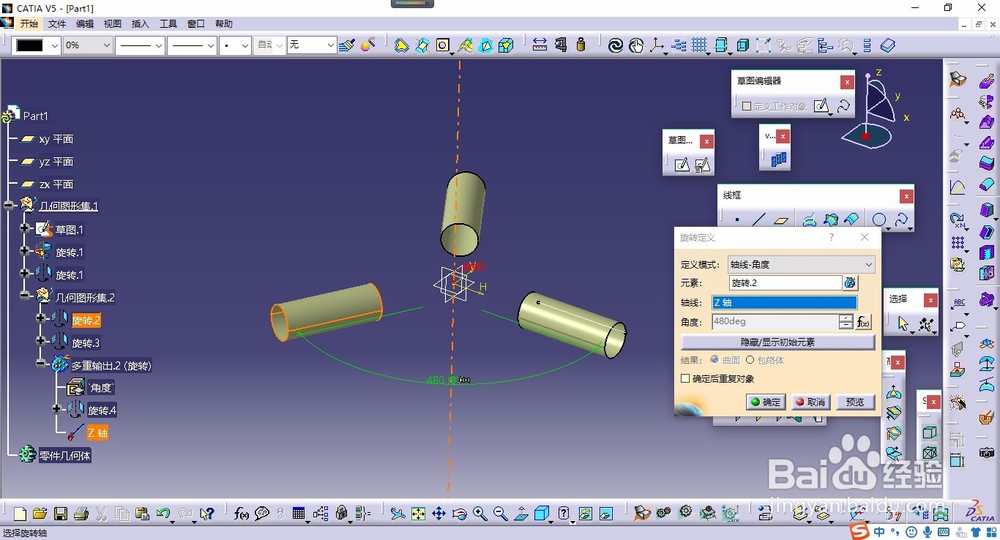Screen dimensions: 1000x540
Task: Collapse the 几何图形集.1 tree node
Action: click(8, 205)
